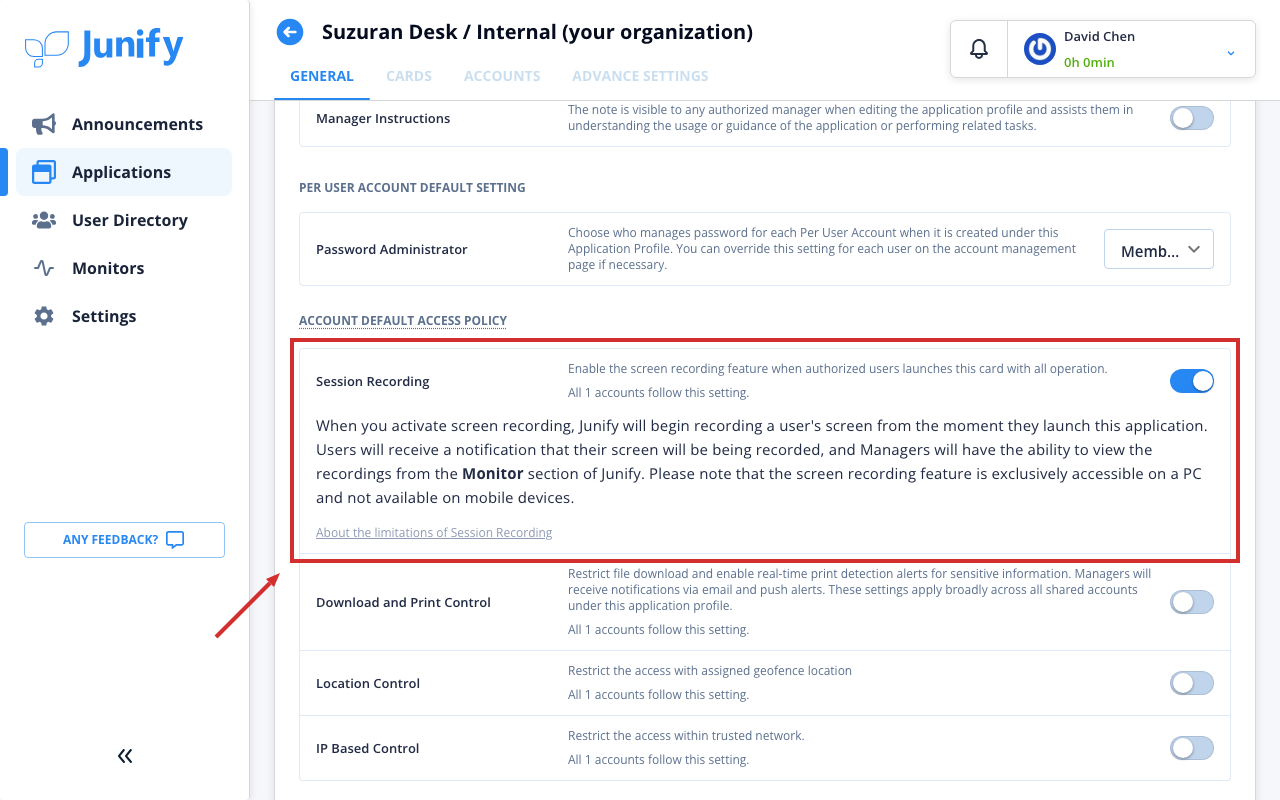Viewport: 1280px width, 800px height.
Task: Open notifications bell
Action: click(979, 48)
